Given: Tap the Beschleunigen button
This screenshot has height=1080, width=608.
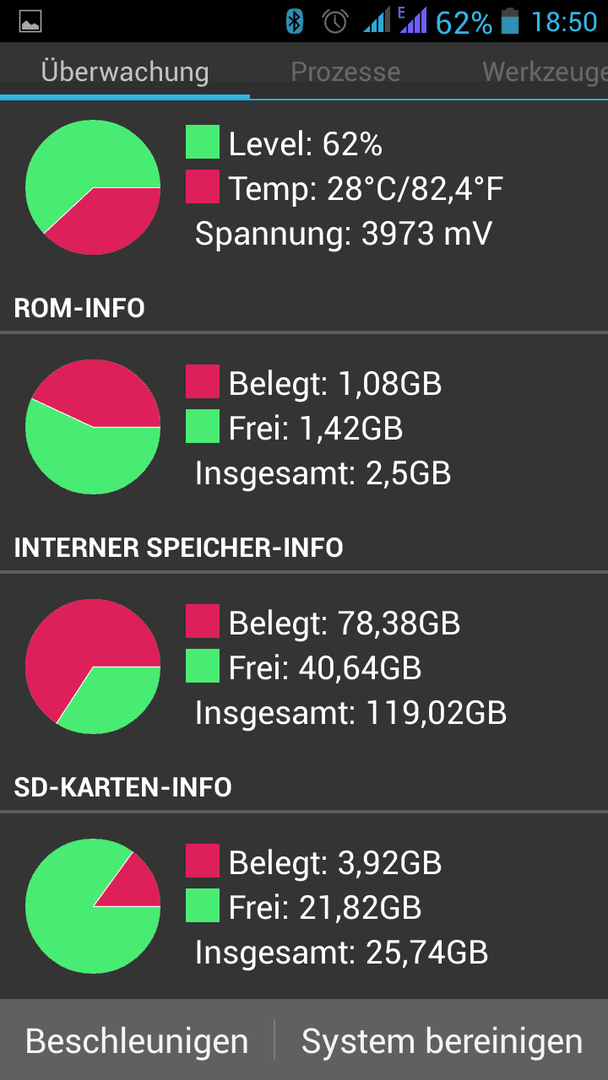Looking at the screenshot, I should pos(137,1041).
